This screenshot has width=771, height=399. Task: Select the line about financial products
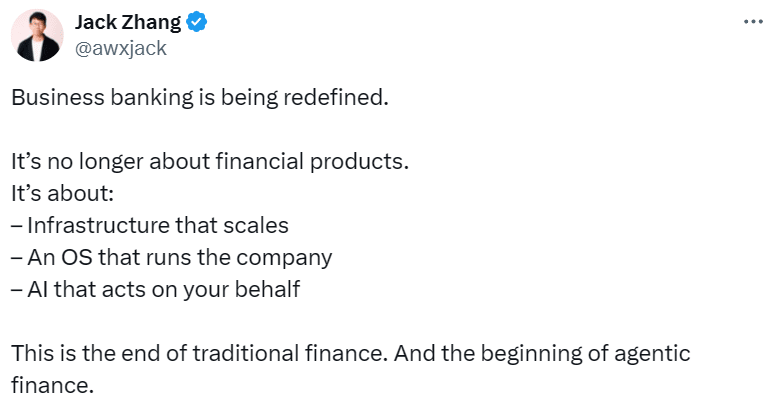coord(210,161)
